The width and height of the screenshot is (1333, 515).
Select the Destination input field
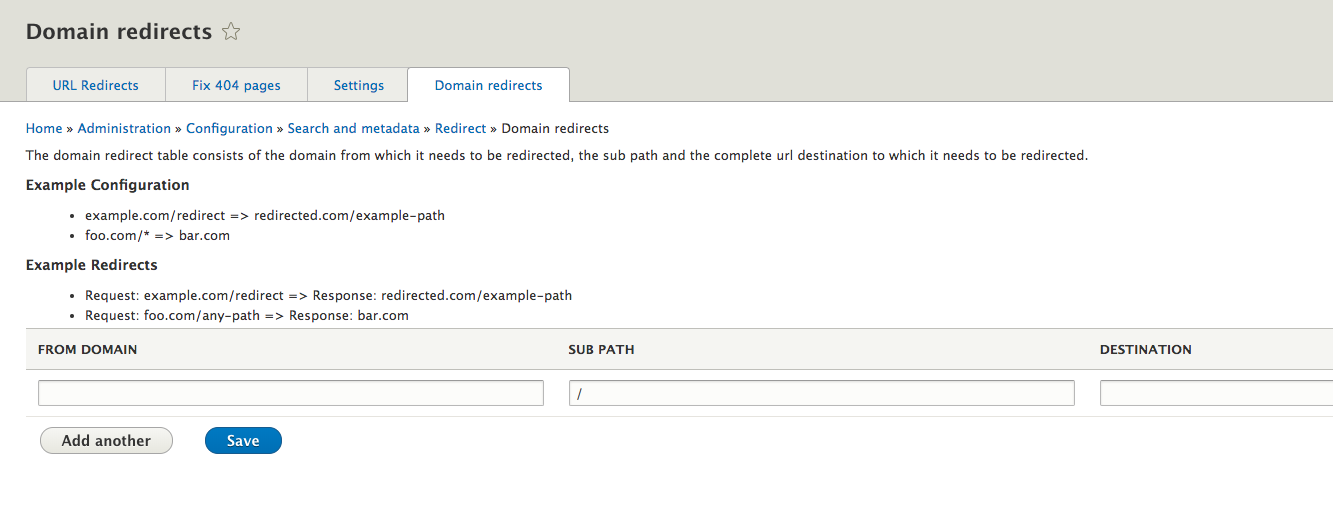pos(1216,393)
